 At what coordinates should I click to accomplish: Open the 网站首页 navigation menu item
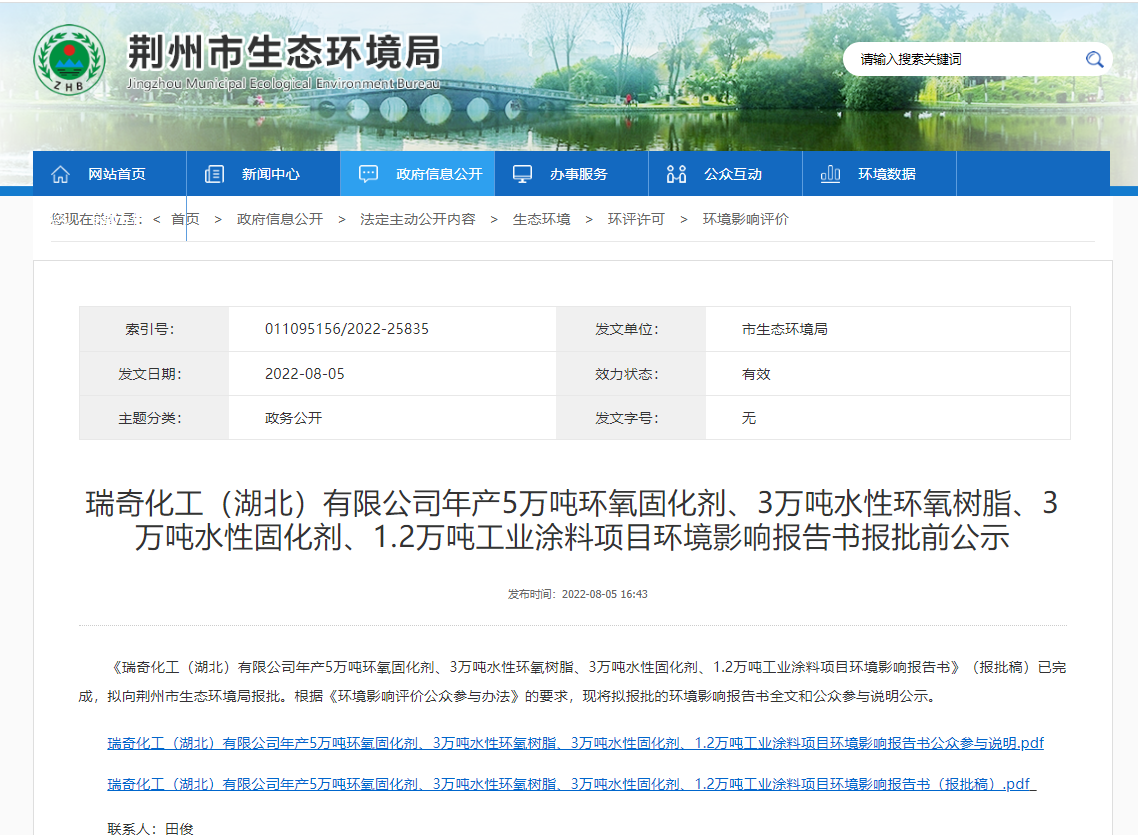(x=117, y=174)
